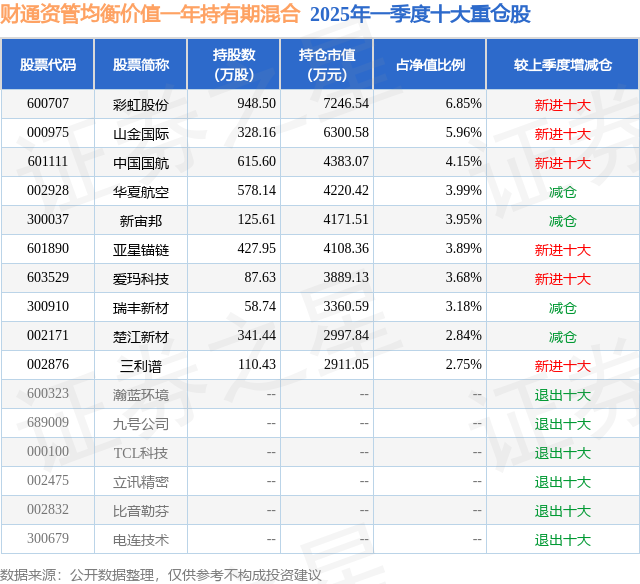Select stock name 山金国际
Image resolution: width=640 pixels, height=584 pixels.
click(141, 133)
